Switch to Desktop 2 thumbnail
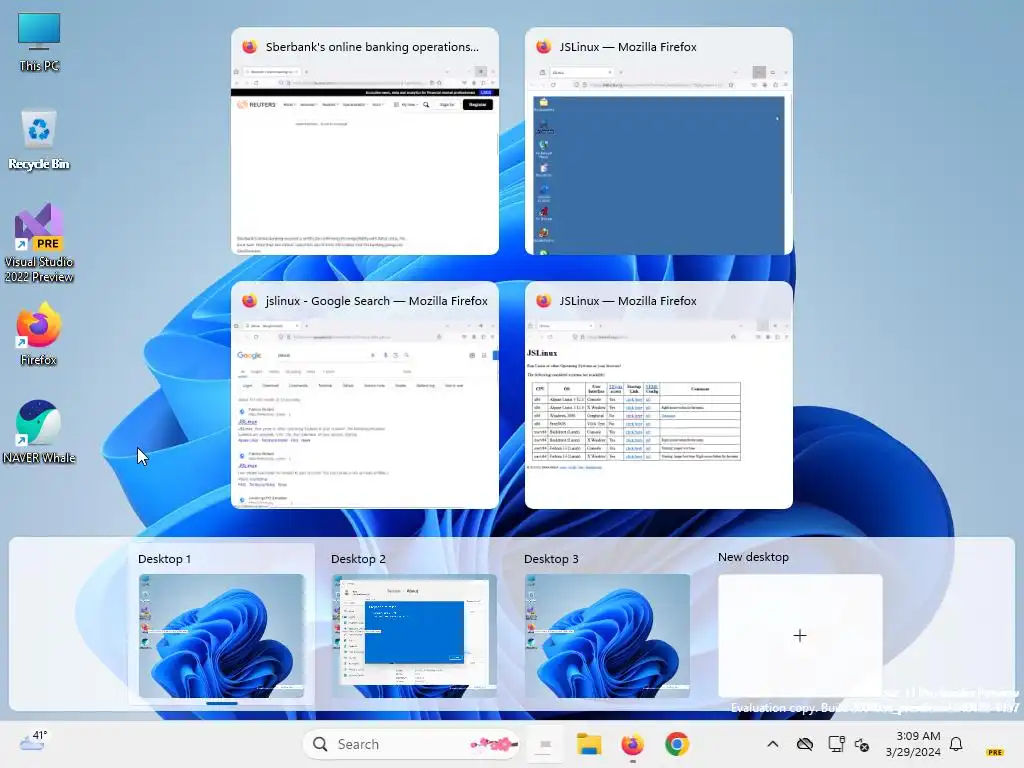Viewport: 1024px width, 768px height. click(414, 635)
